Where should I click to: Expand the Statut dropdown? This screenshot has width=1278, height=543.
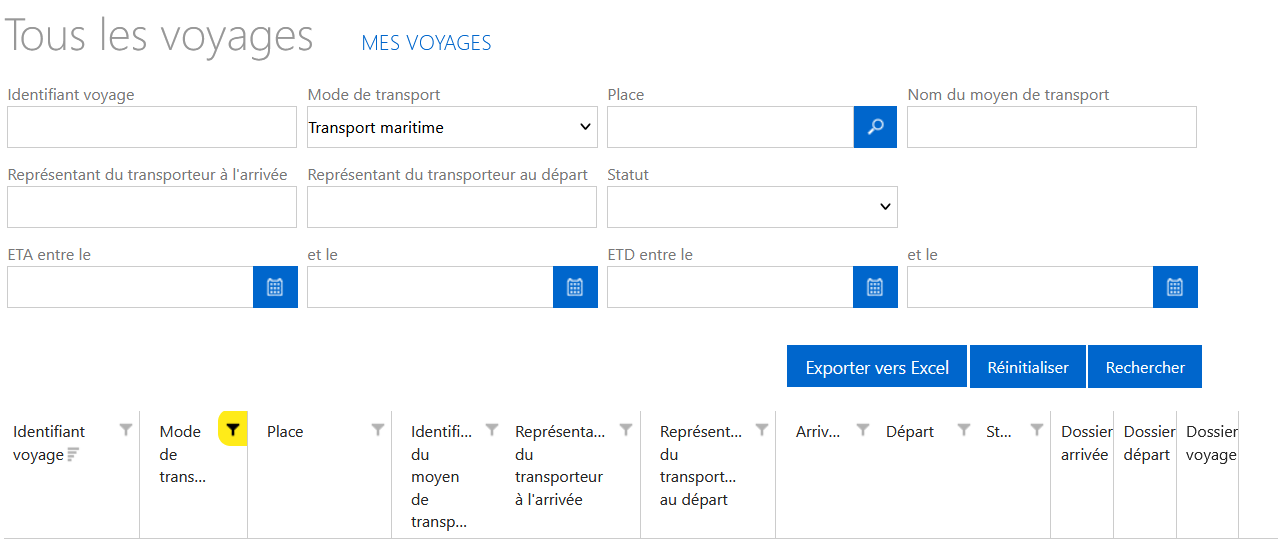tap(752, 207)
